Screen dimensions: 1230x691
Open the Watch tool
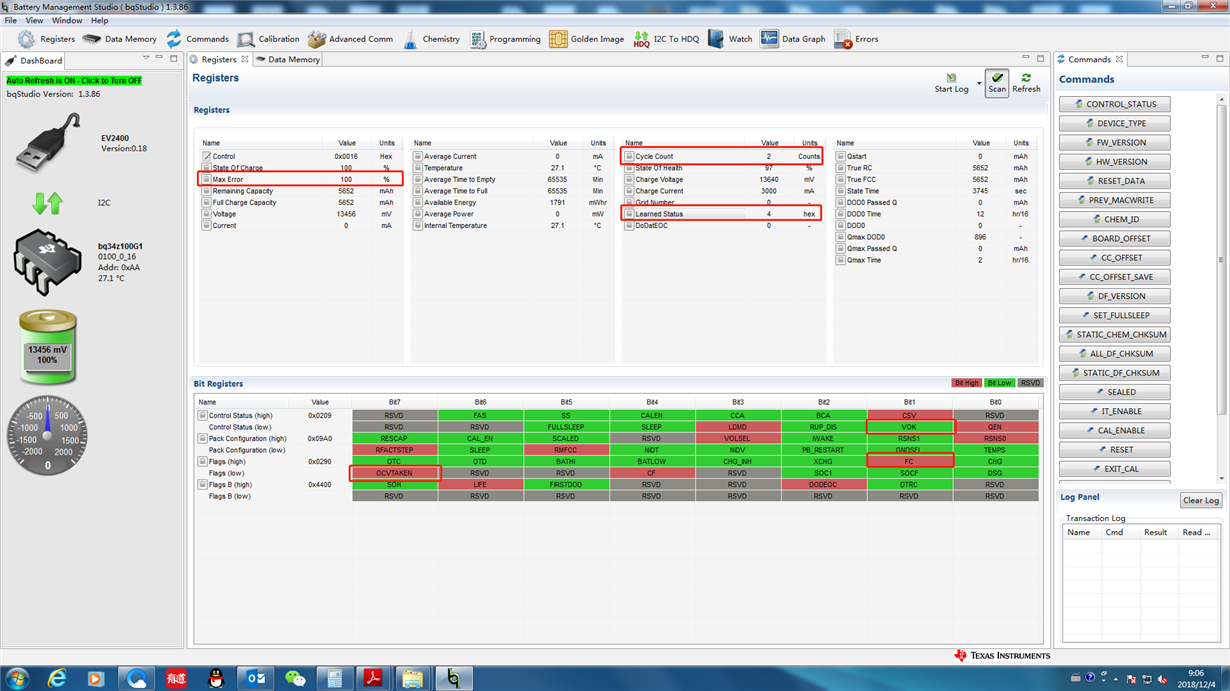(730, 39)
